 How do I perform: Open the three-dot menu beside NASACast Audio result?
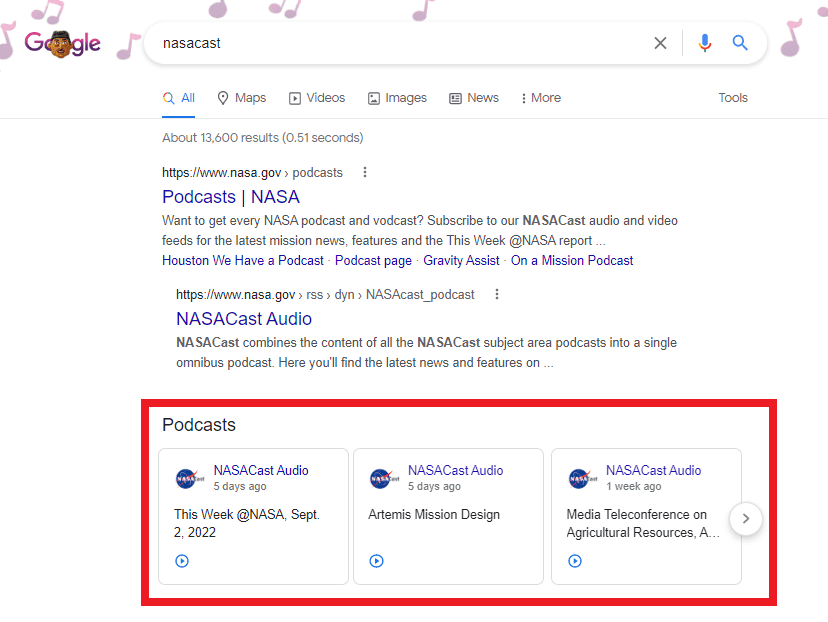pyautogui.click(x=497, y=294)
